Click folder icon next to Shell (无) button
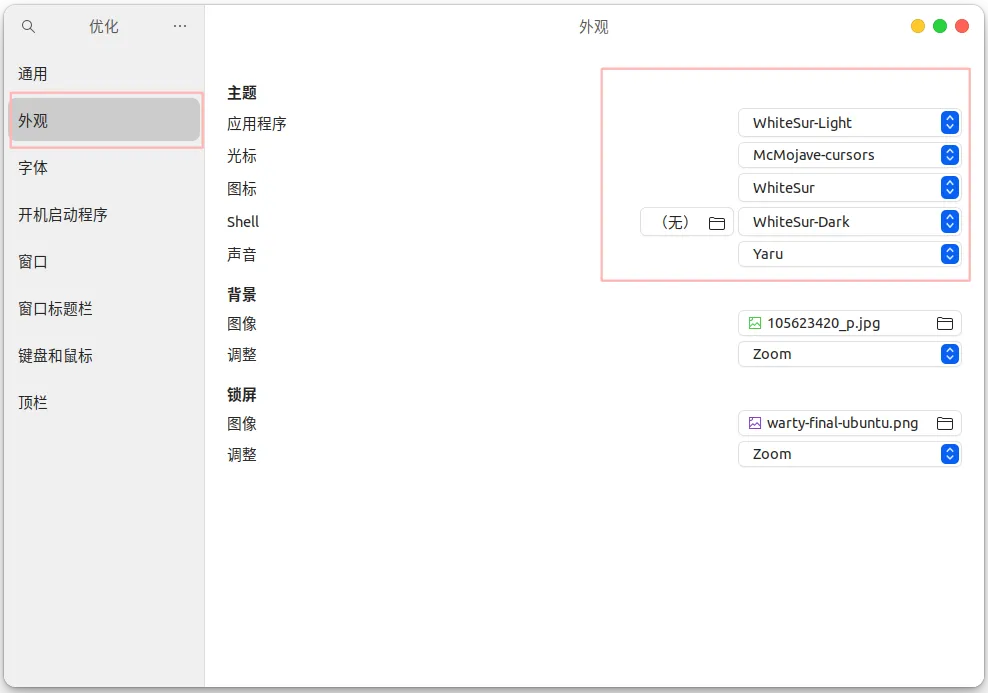 [x=716, y=223]
